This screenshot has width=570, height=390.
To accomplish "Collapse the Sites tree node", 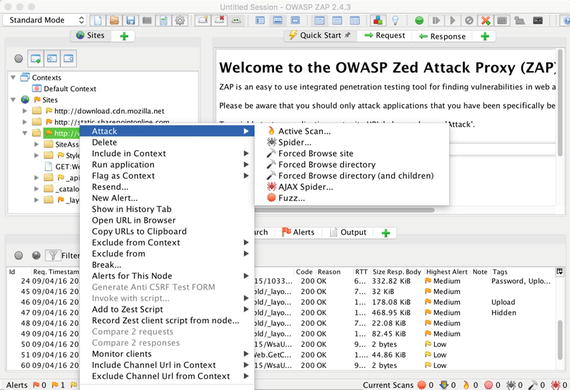I will coord(13,100).
